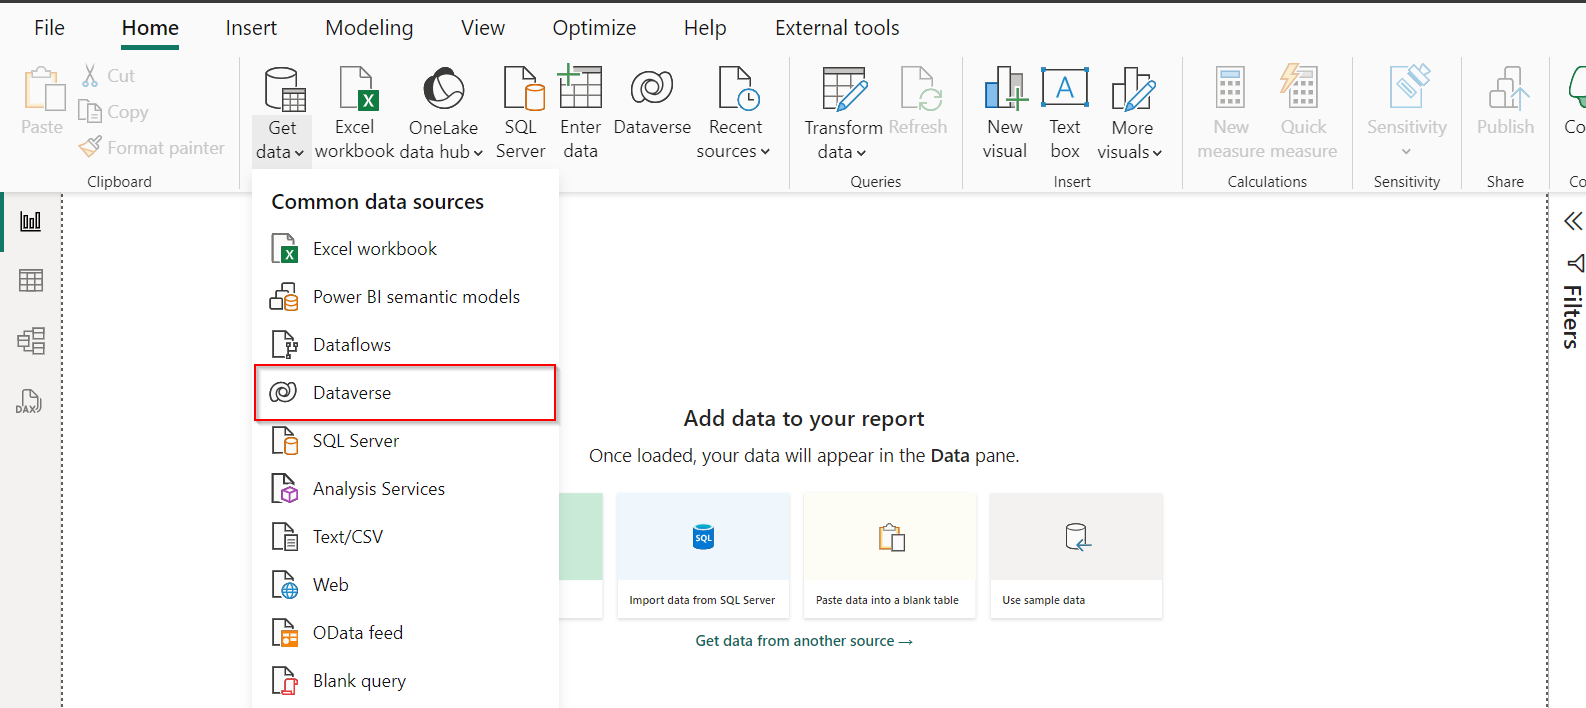Open the Insert ribbon tab
Screen dimensions: 1586x708
click(251, 28)
